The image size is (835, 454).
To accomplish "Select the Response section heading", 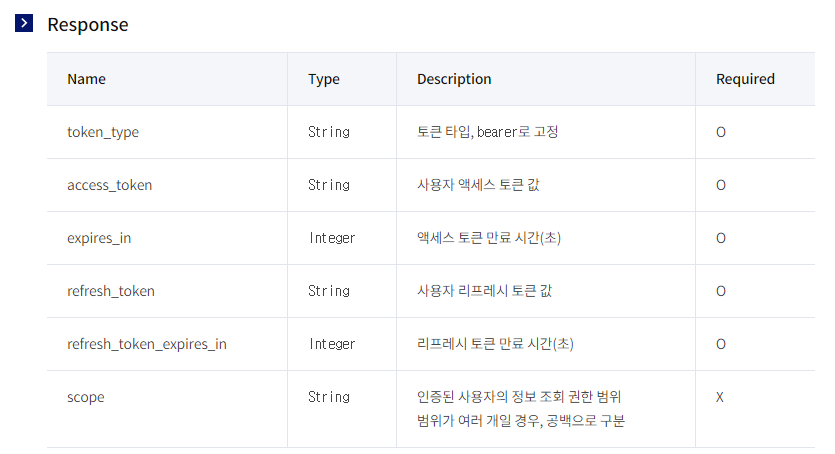I will [x=88, y=24].
